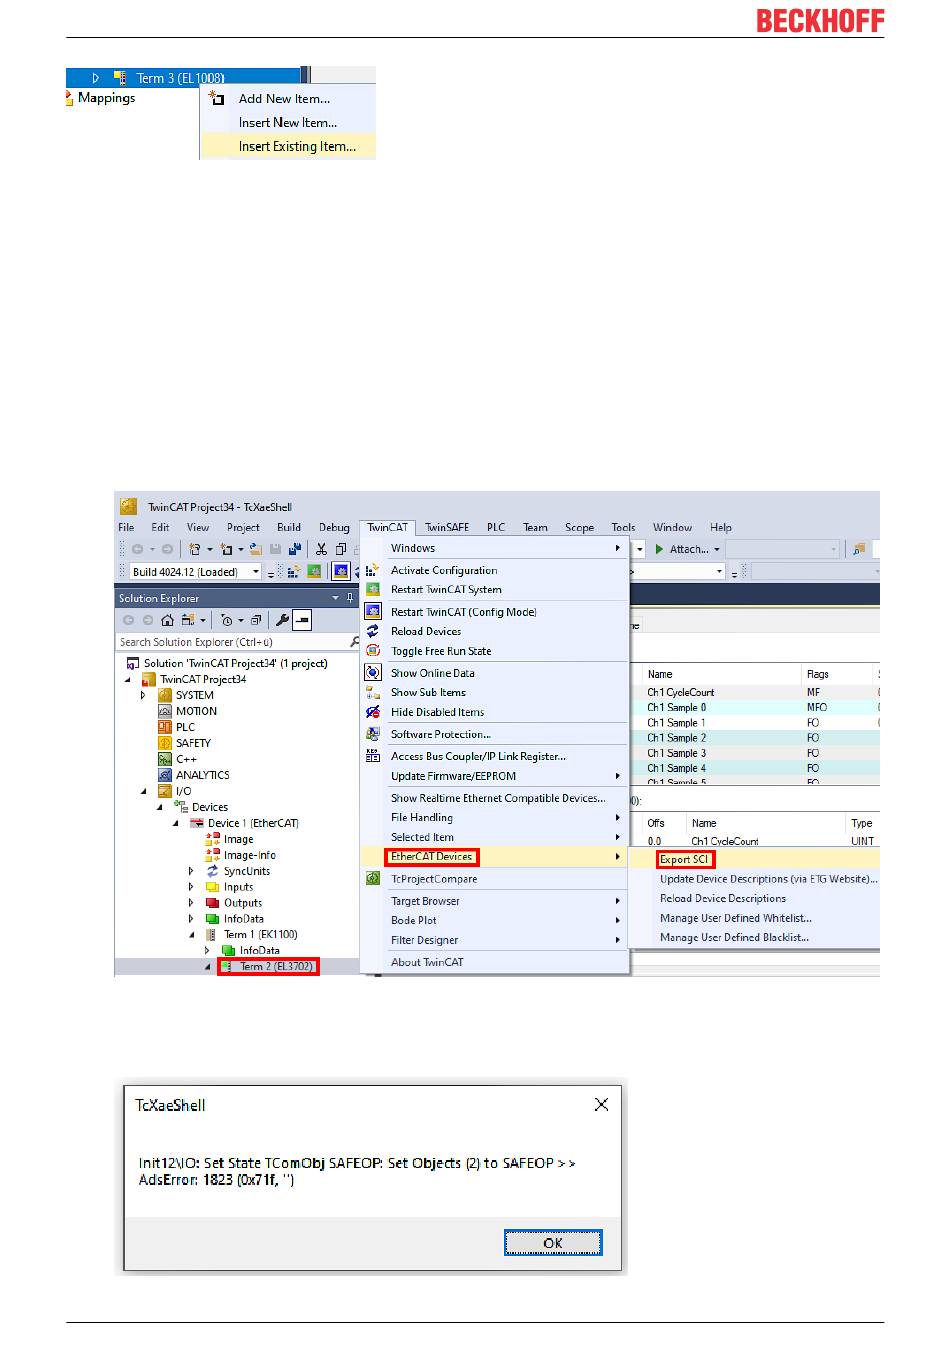Click Restart TwinCAT System green icon
The height and width of the screenshot is (1369, 950).
[373, 590]
